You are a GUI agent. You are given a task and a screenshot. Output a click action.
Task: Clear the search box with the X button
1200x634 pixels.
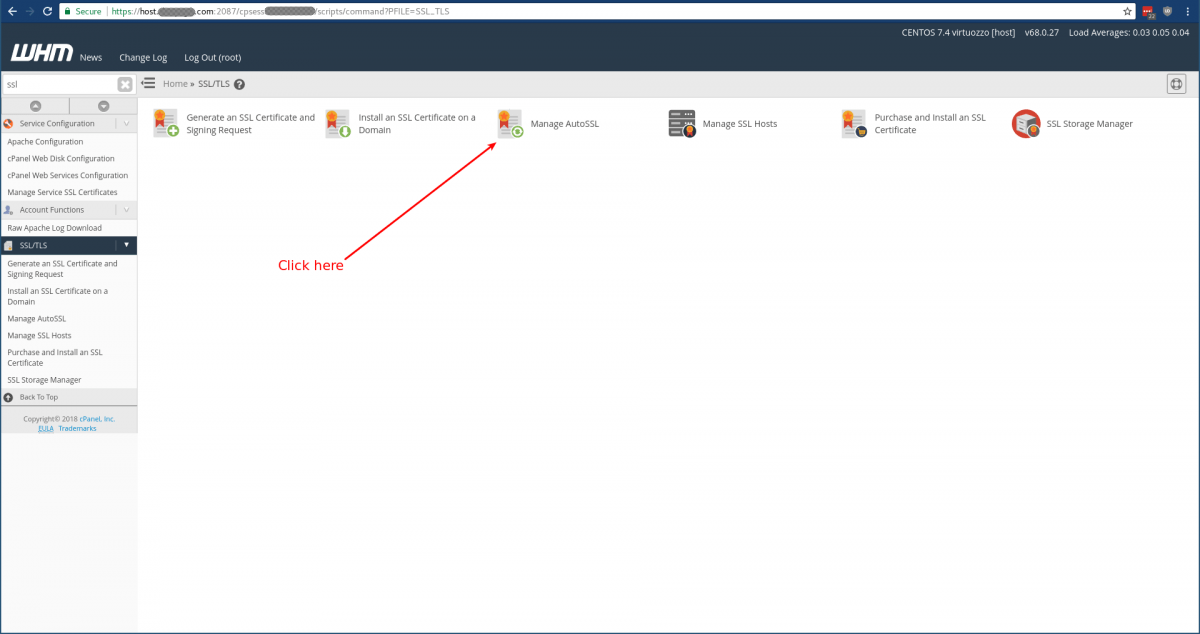(x=124, y=83)
